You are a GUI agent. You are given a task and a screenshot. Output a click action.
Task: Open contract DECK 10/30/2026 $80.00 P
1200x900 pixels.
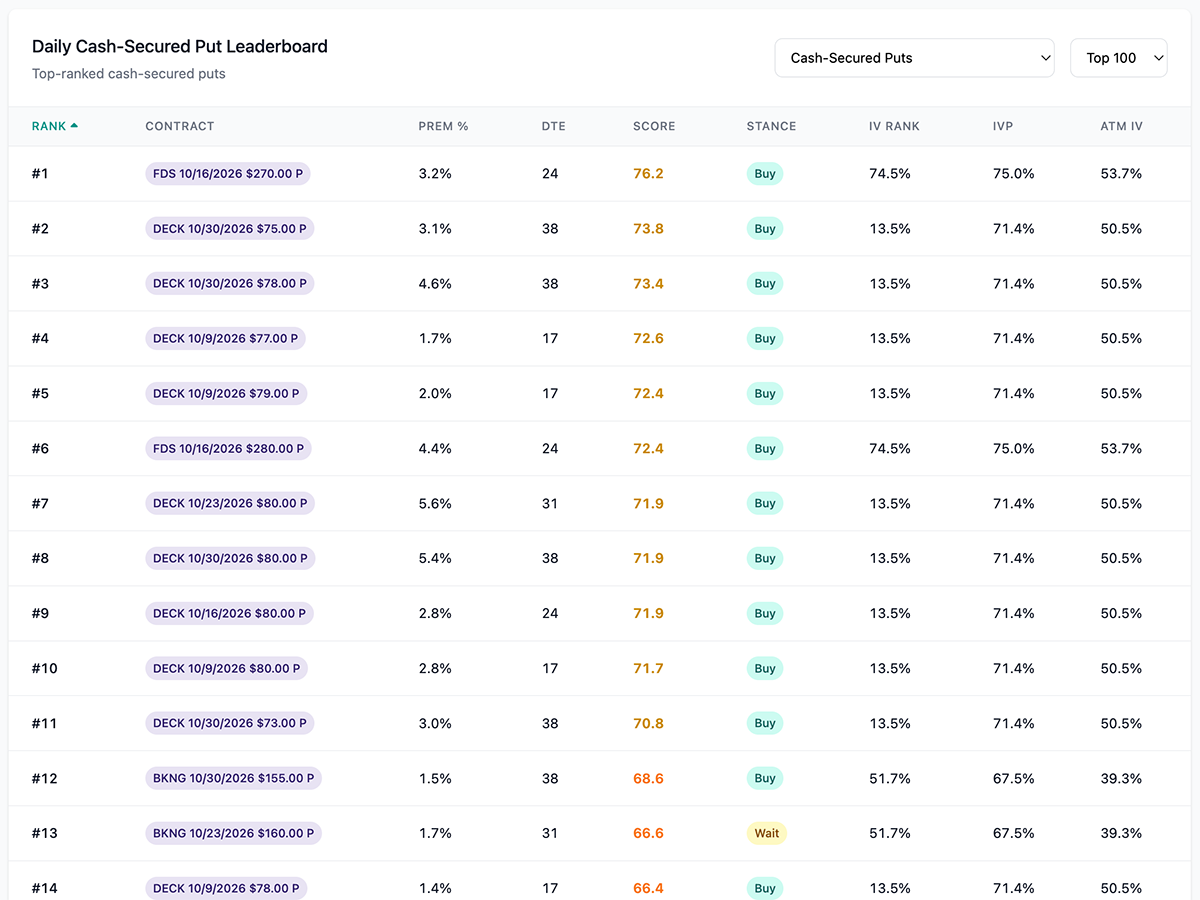pyautogui.click(x=230, y=559)
